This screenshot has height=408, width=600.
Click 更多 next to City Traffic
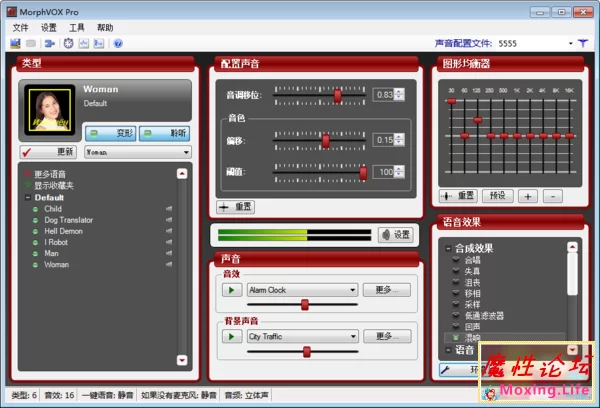387,336
